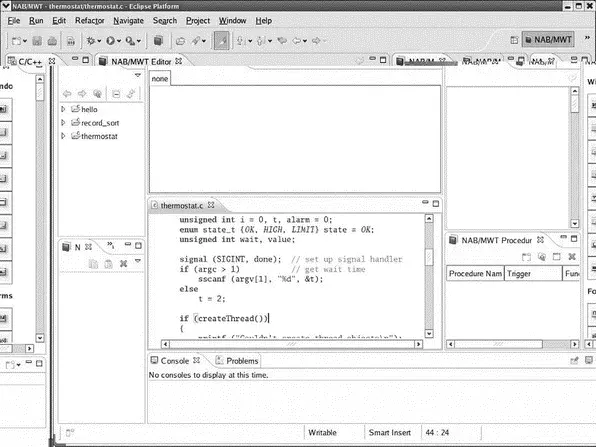Screen dimensions: 596x447
Task: Click the Back navigation arrow in main toolbar
Action: pyautogui.click(x=296, y=41)
